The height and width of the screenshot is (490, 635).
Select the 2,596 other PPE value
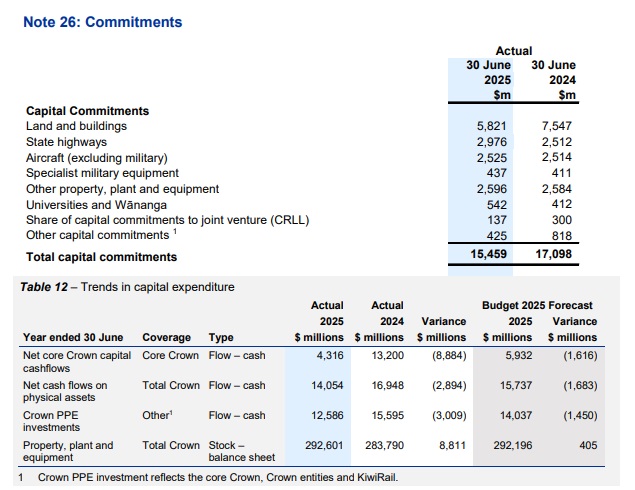[x=492, y=189]
